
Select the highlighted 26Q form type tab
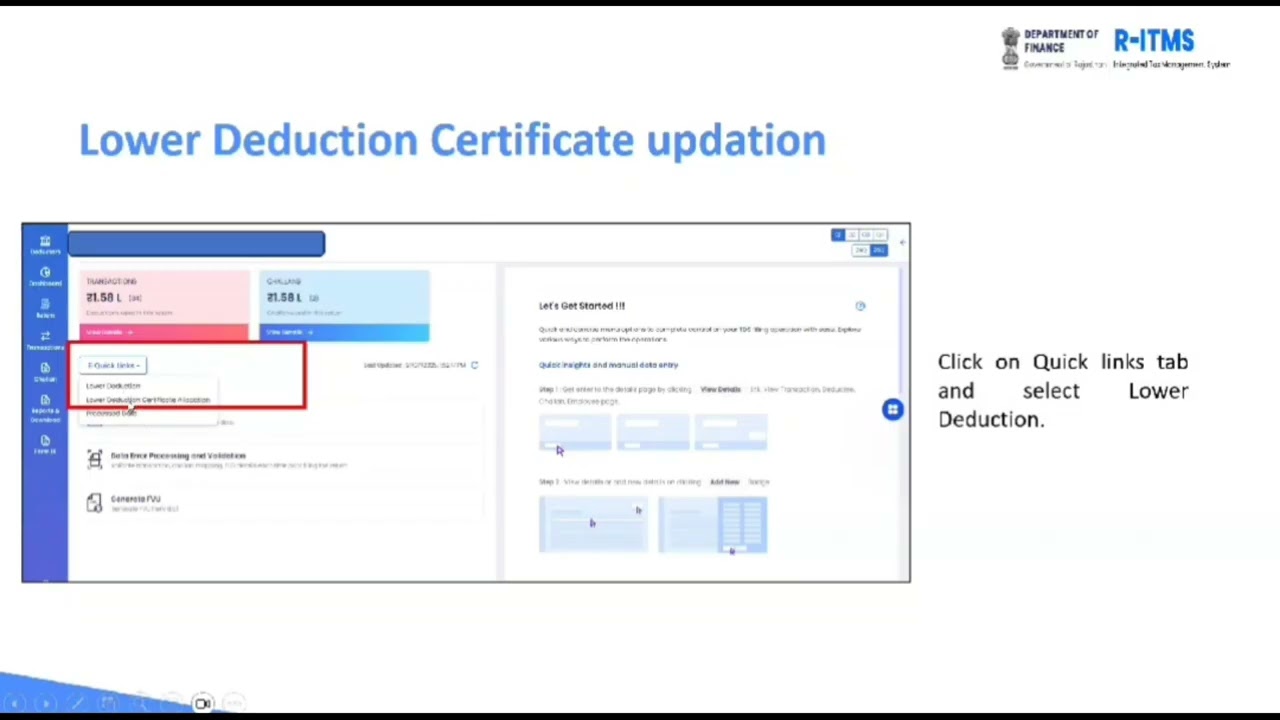pyautogui.click(x=879, y=250)
